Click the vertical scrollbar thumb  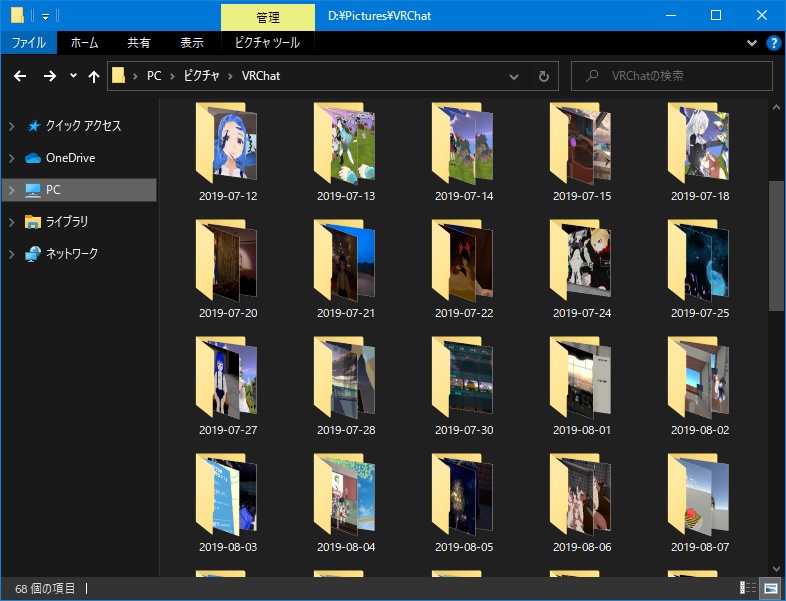click(776, 246)
